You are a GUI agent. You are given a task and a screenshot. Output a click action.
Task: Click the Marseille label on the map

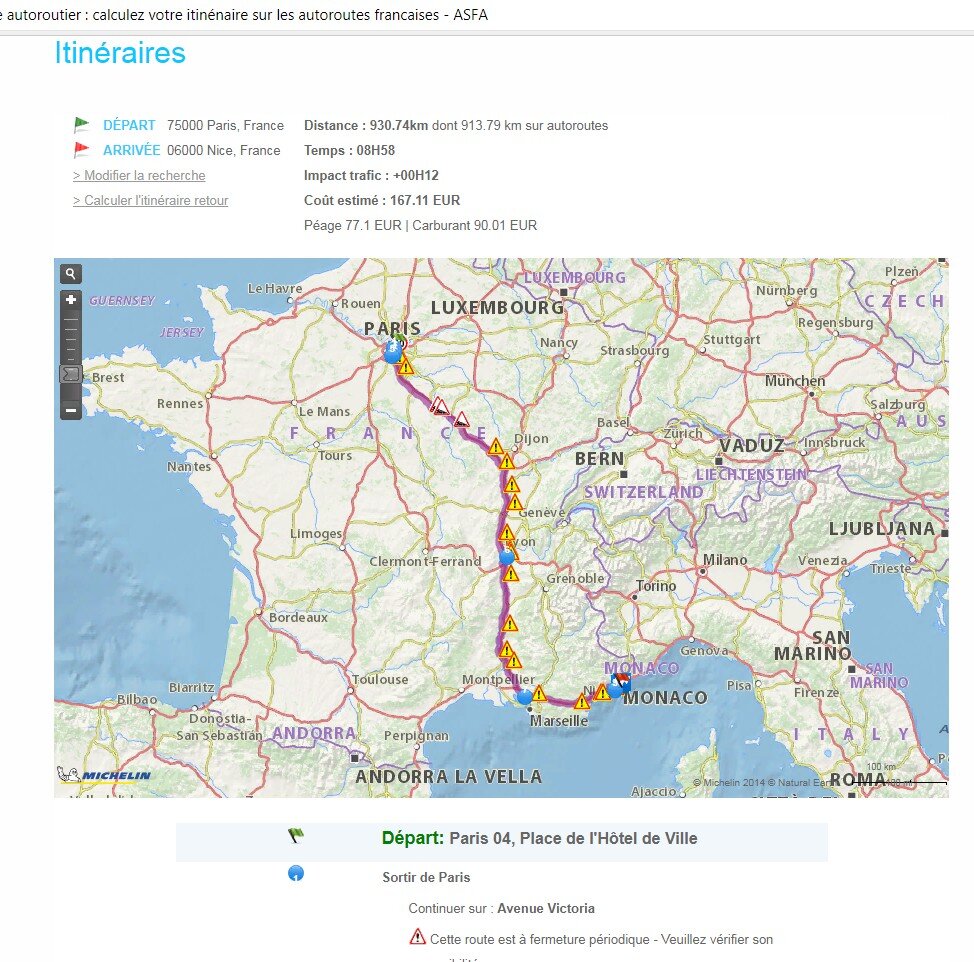click(558, 721)
